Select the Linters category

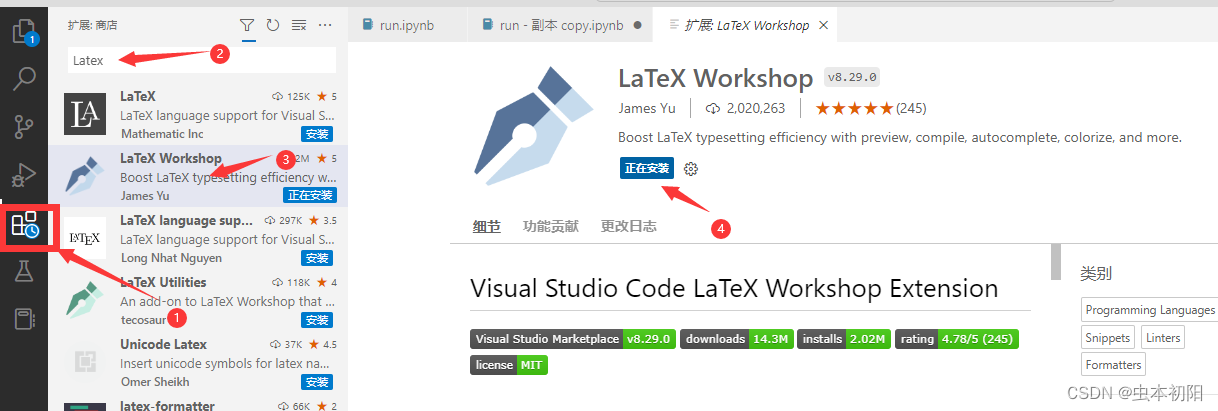(x=1163, y=338)
